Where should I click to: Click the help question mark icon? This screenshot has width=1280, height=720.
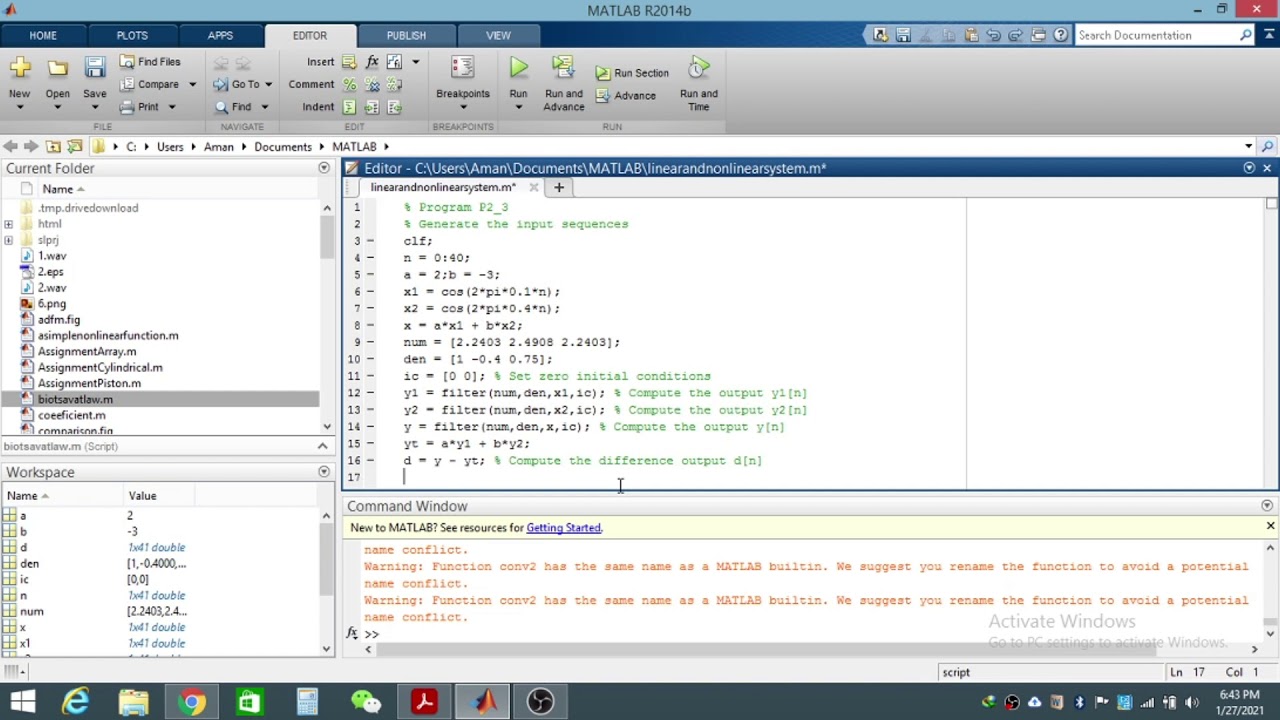[1060, 35]
